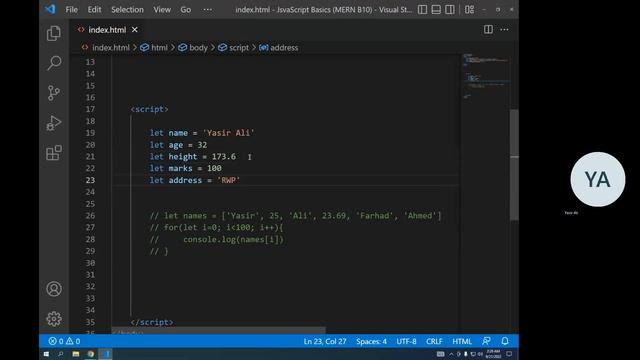Screen dimensions: 640x360
Task: Click 'RWP' string on line 23
Action: (x=229, y=180)
